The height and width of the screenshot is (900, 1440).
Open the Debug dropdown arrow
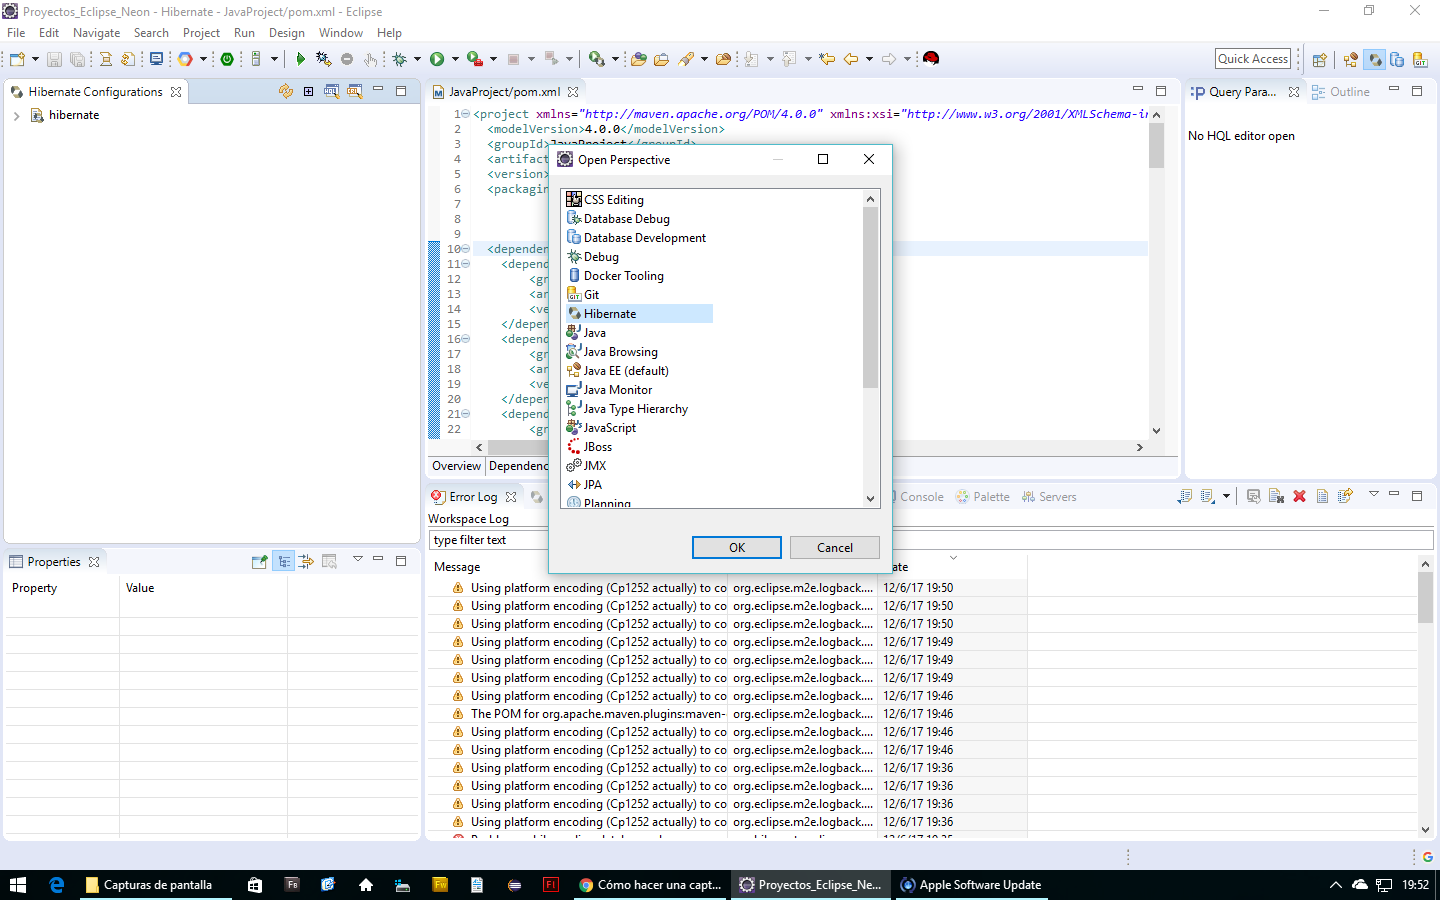[417, 59]
